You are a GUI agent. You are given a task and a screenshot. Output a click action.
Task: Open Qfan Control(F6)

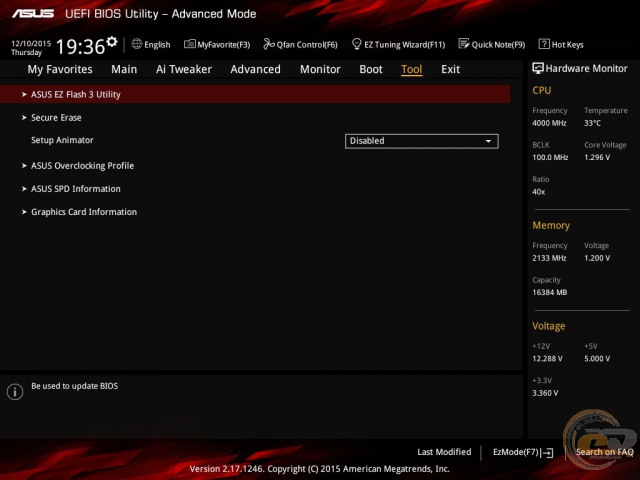click(300, 44)
